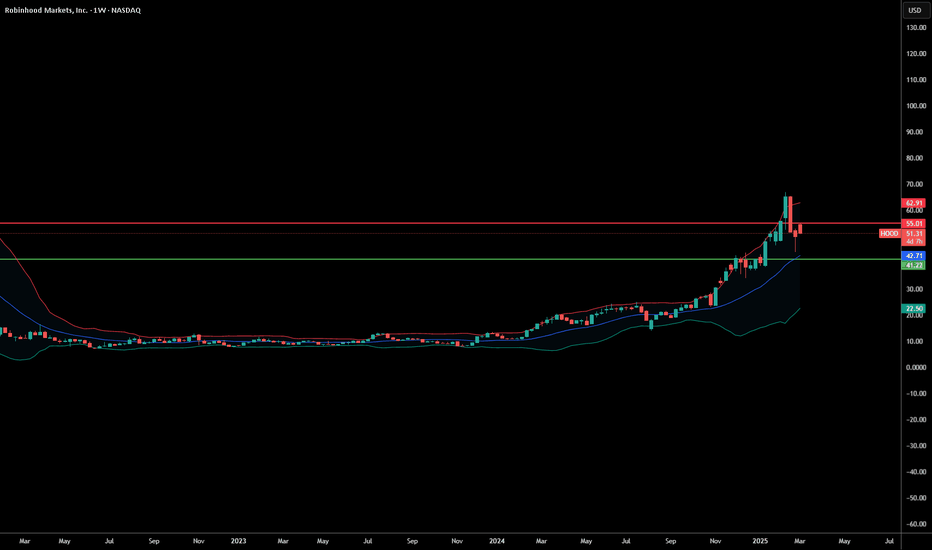Click the green 41.23 price level label

tap(915, 265)
